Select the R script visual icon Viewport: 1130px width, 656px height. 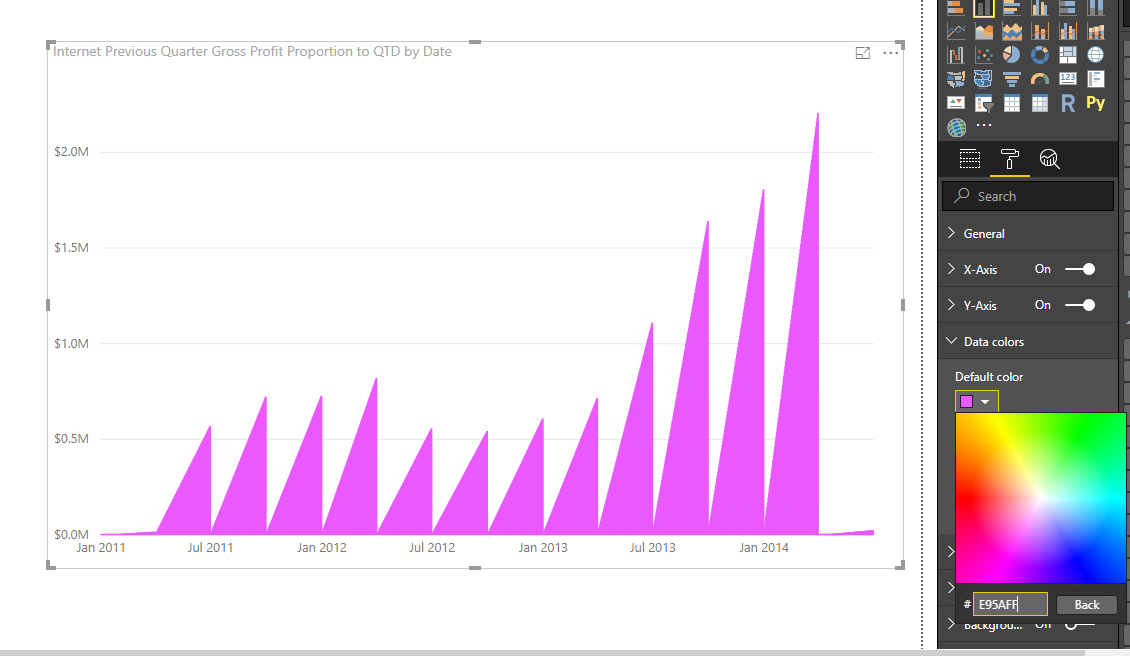point(1067,103)
